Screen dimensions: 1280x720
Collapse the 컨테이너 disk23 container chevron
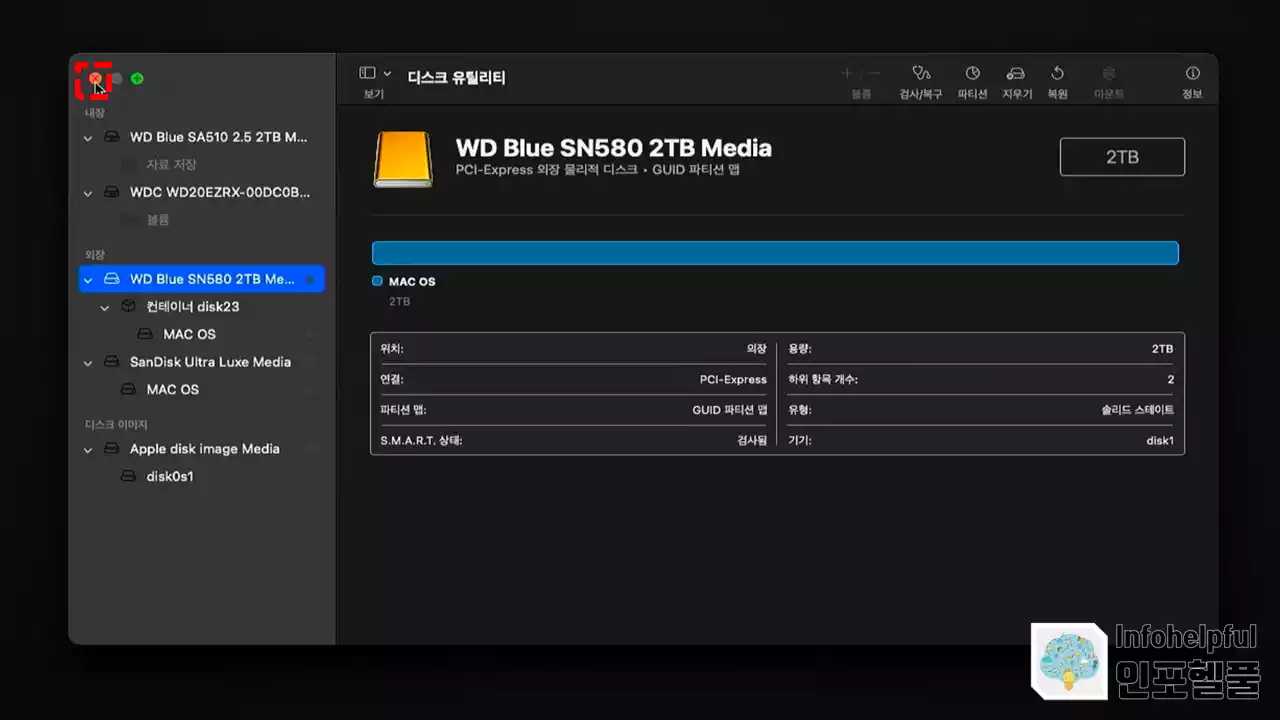105,308
